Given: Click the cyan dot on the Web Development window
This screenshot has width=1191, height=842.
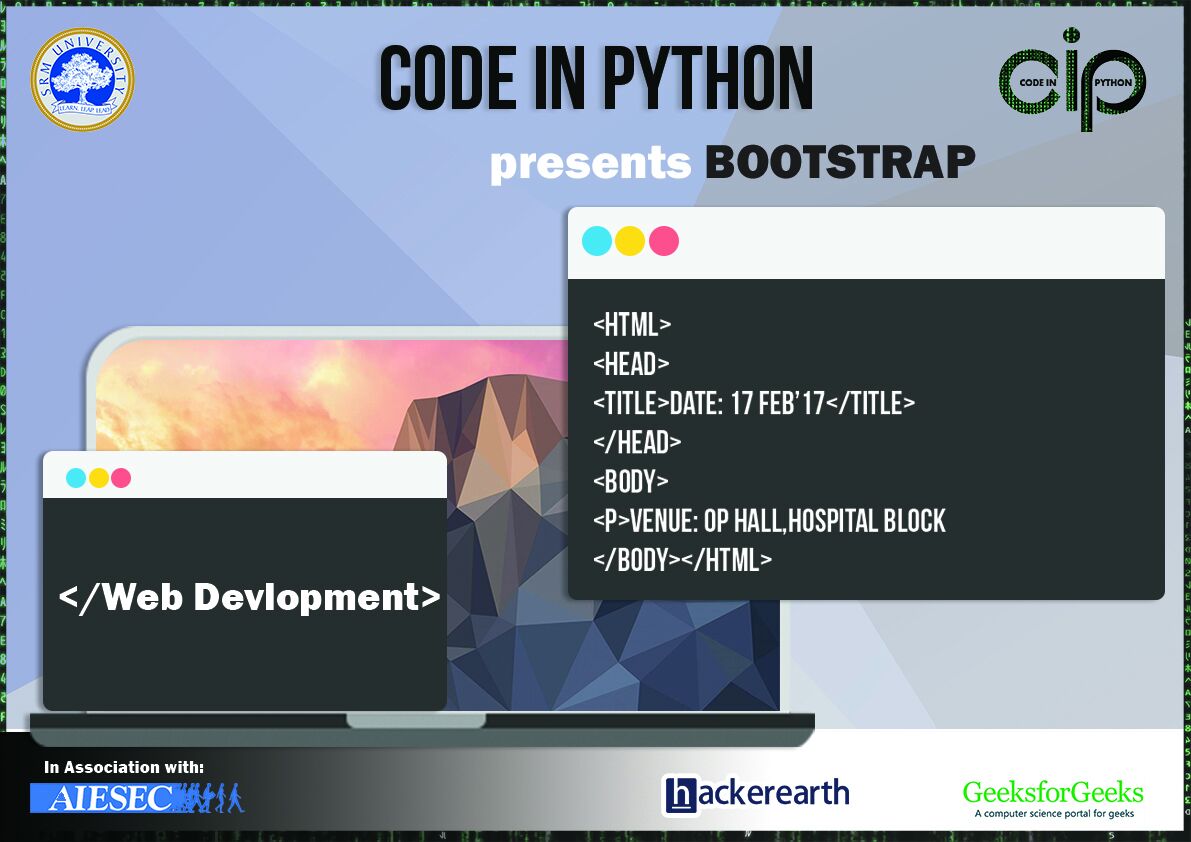Looking at the screenshot, I should pos(73,478).
